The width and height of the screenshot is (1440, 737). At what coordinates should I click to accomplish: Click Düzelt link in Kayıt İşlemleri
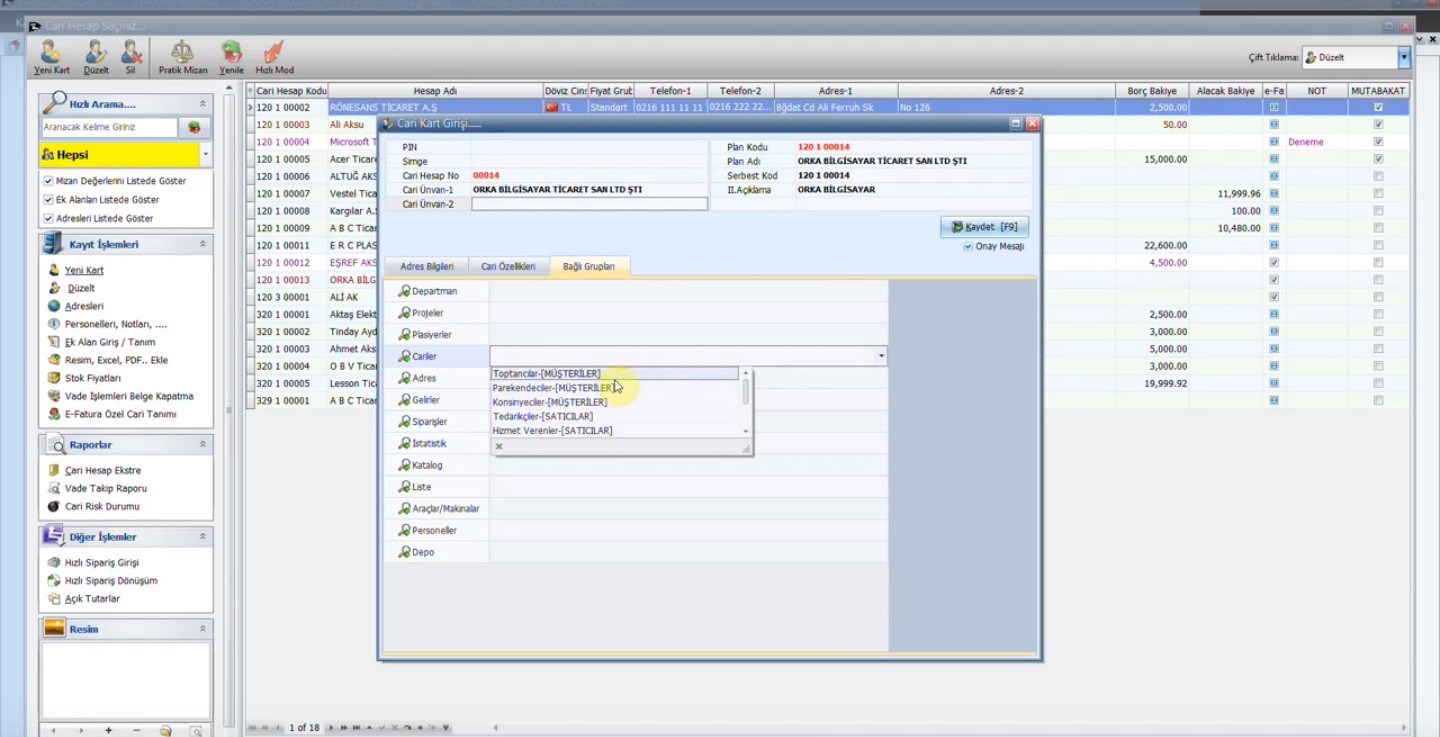click(x=80, y=288)
